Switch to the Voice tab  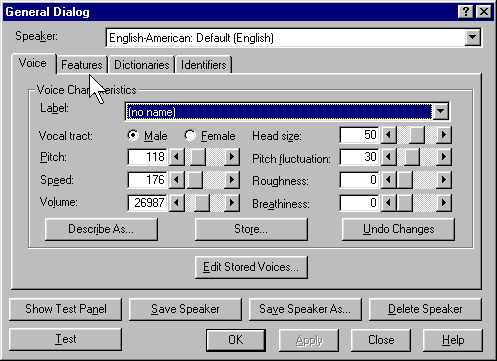33,63
